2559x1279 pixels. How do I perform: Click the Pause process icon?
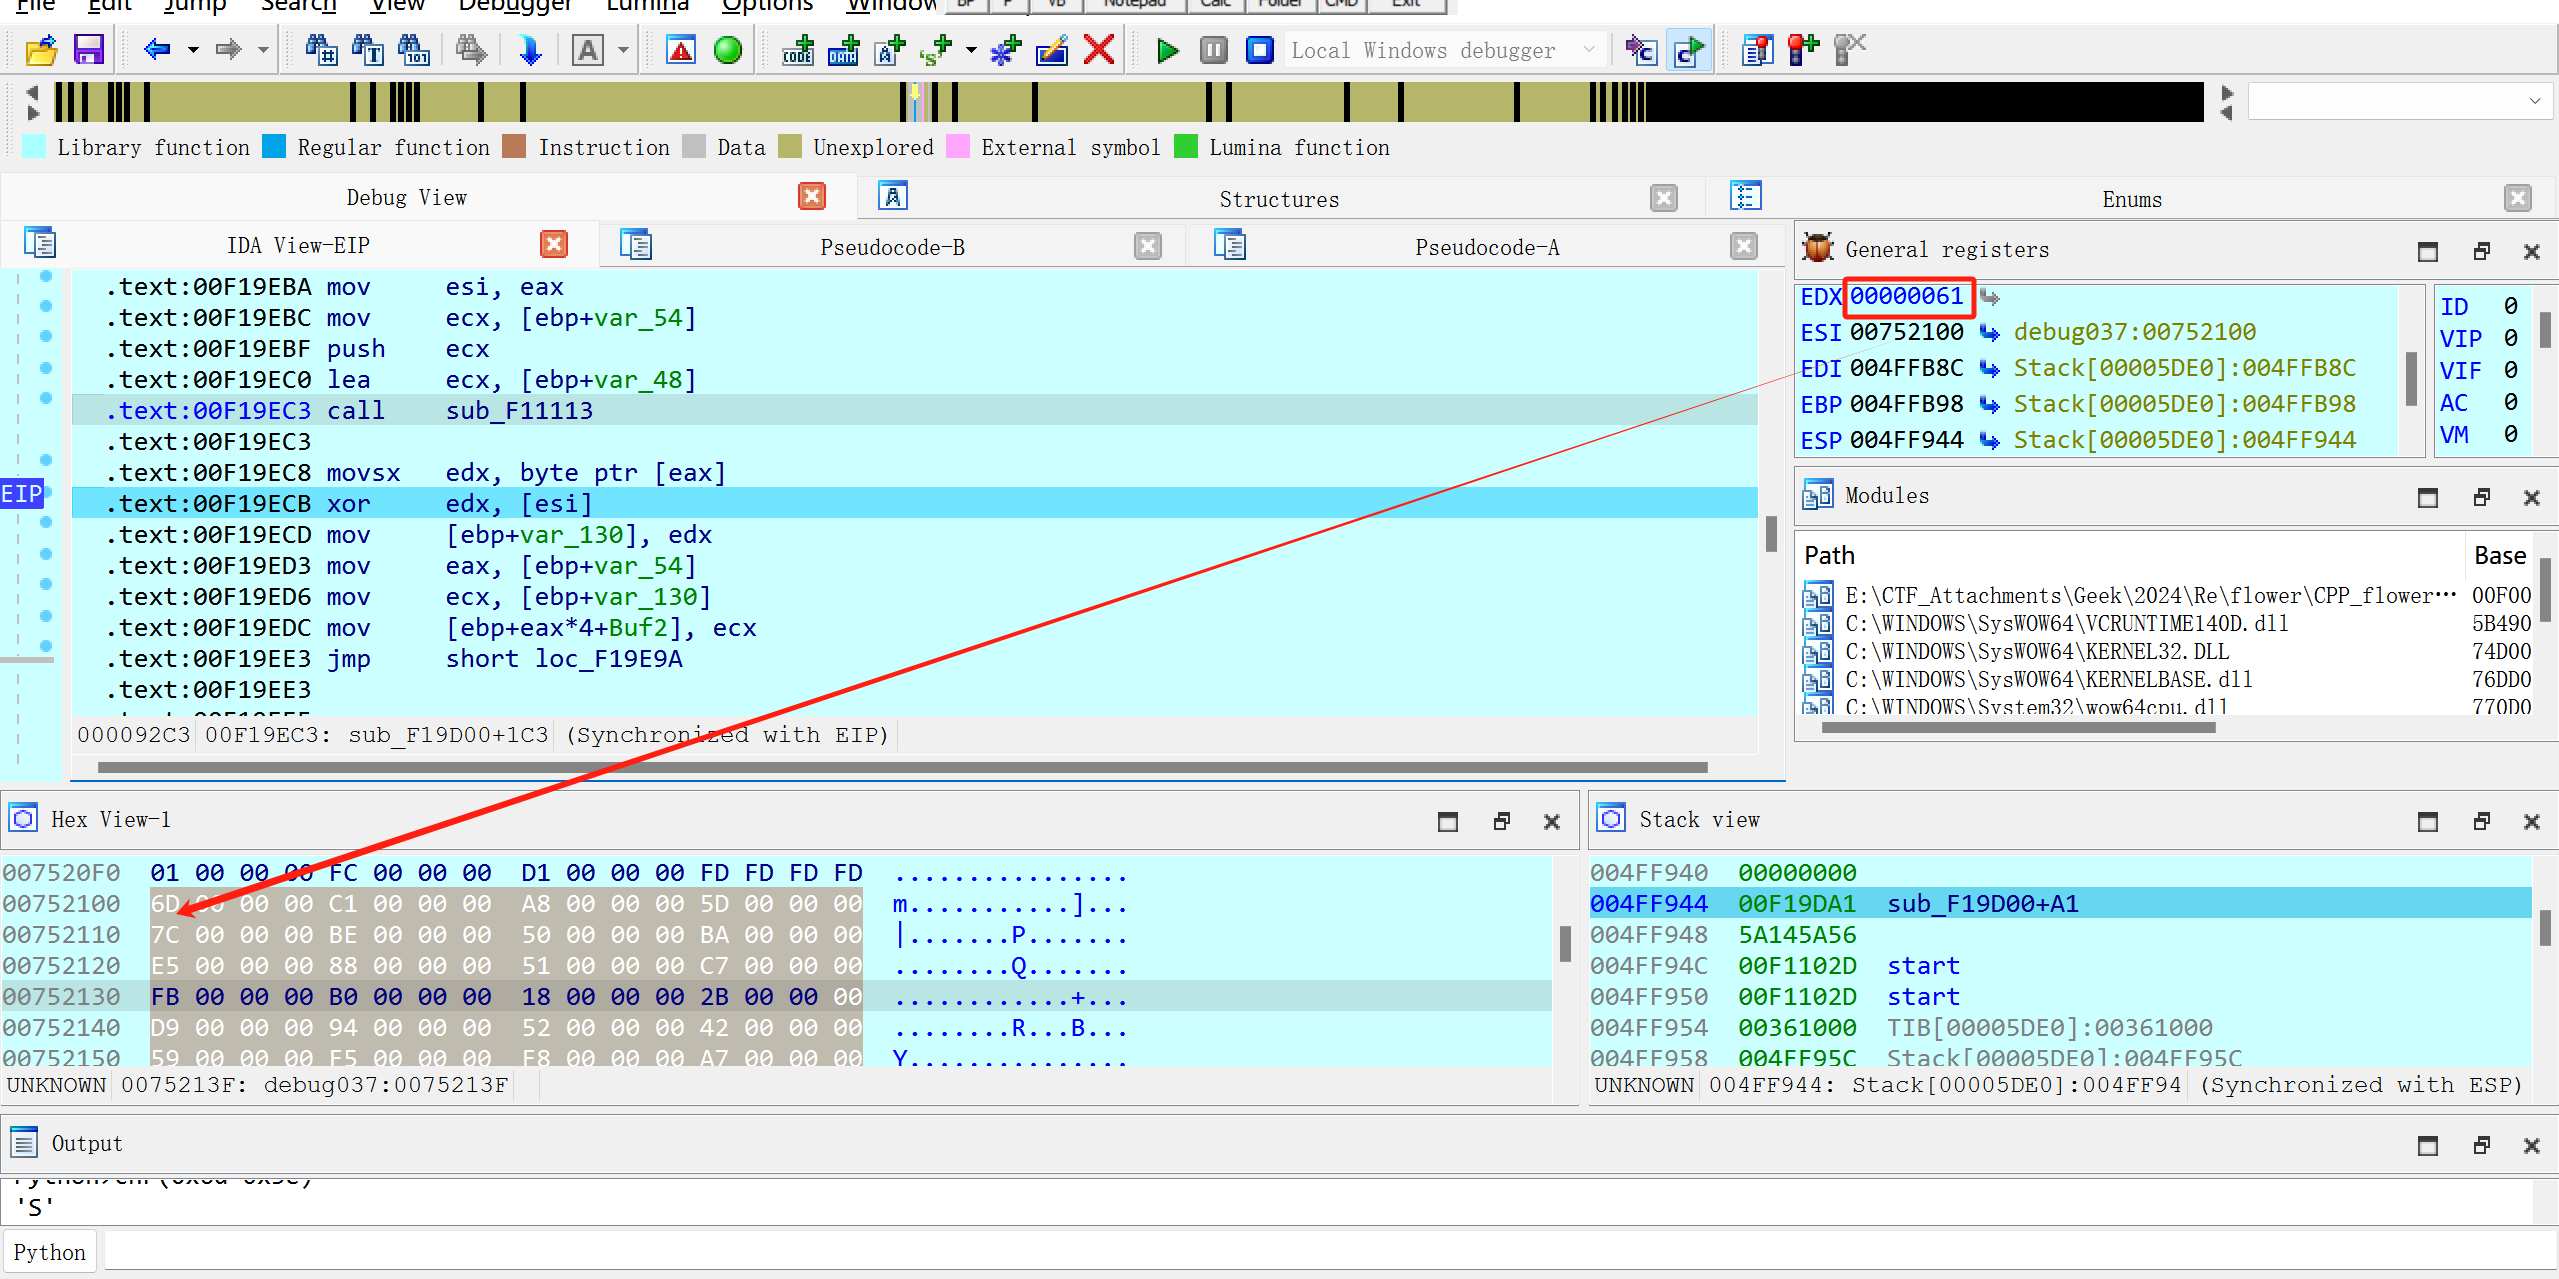click(x=1213, y=49)
